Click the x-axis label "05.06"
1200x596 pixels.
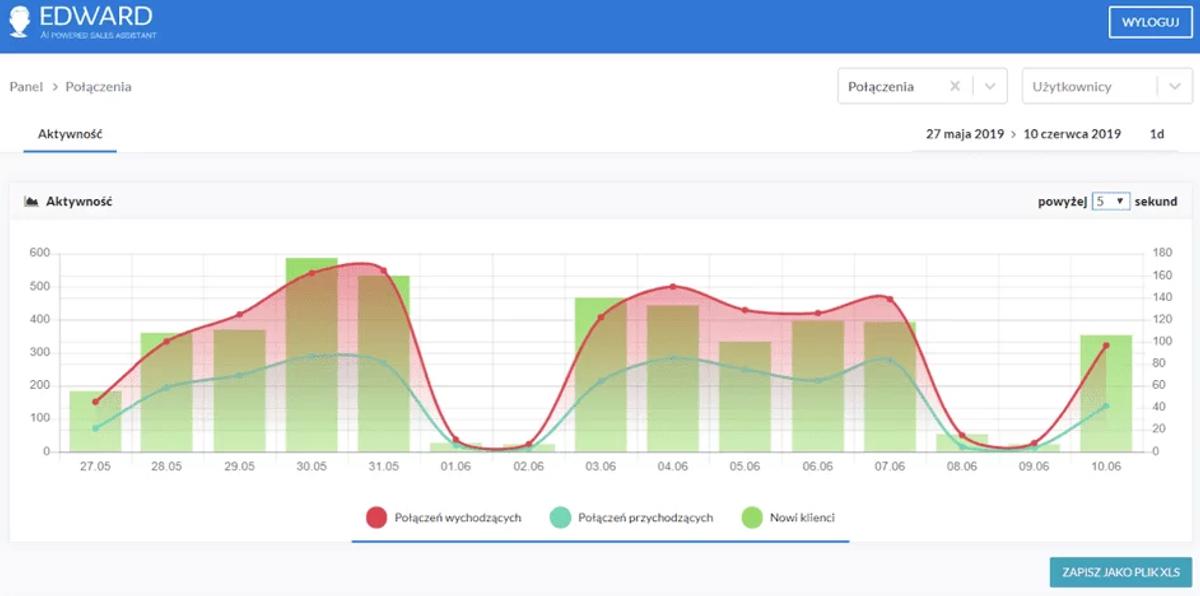745,466
